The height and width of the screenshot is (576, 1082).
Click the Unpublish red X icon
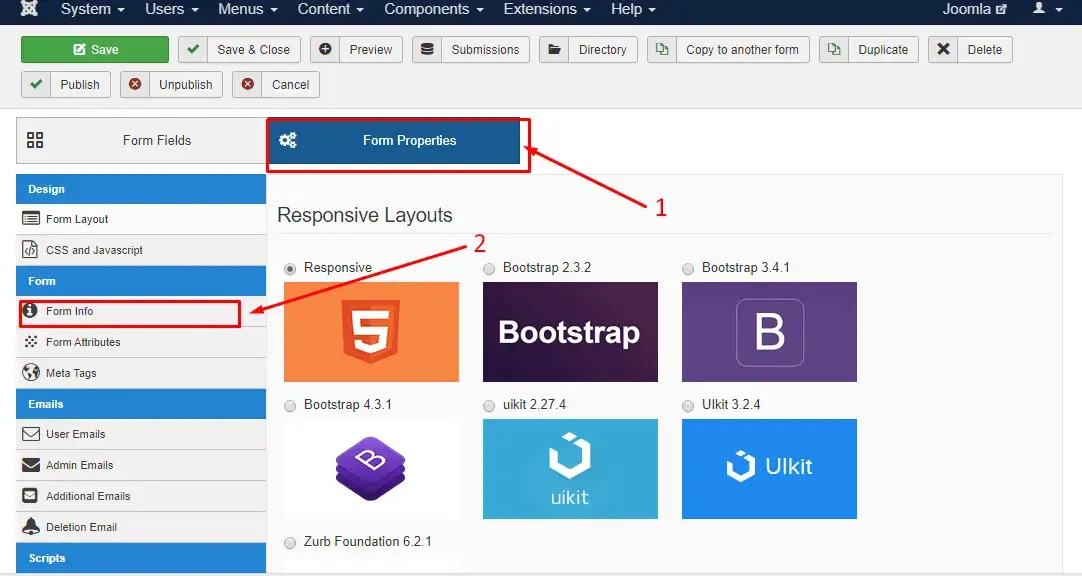pos(135,84)
